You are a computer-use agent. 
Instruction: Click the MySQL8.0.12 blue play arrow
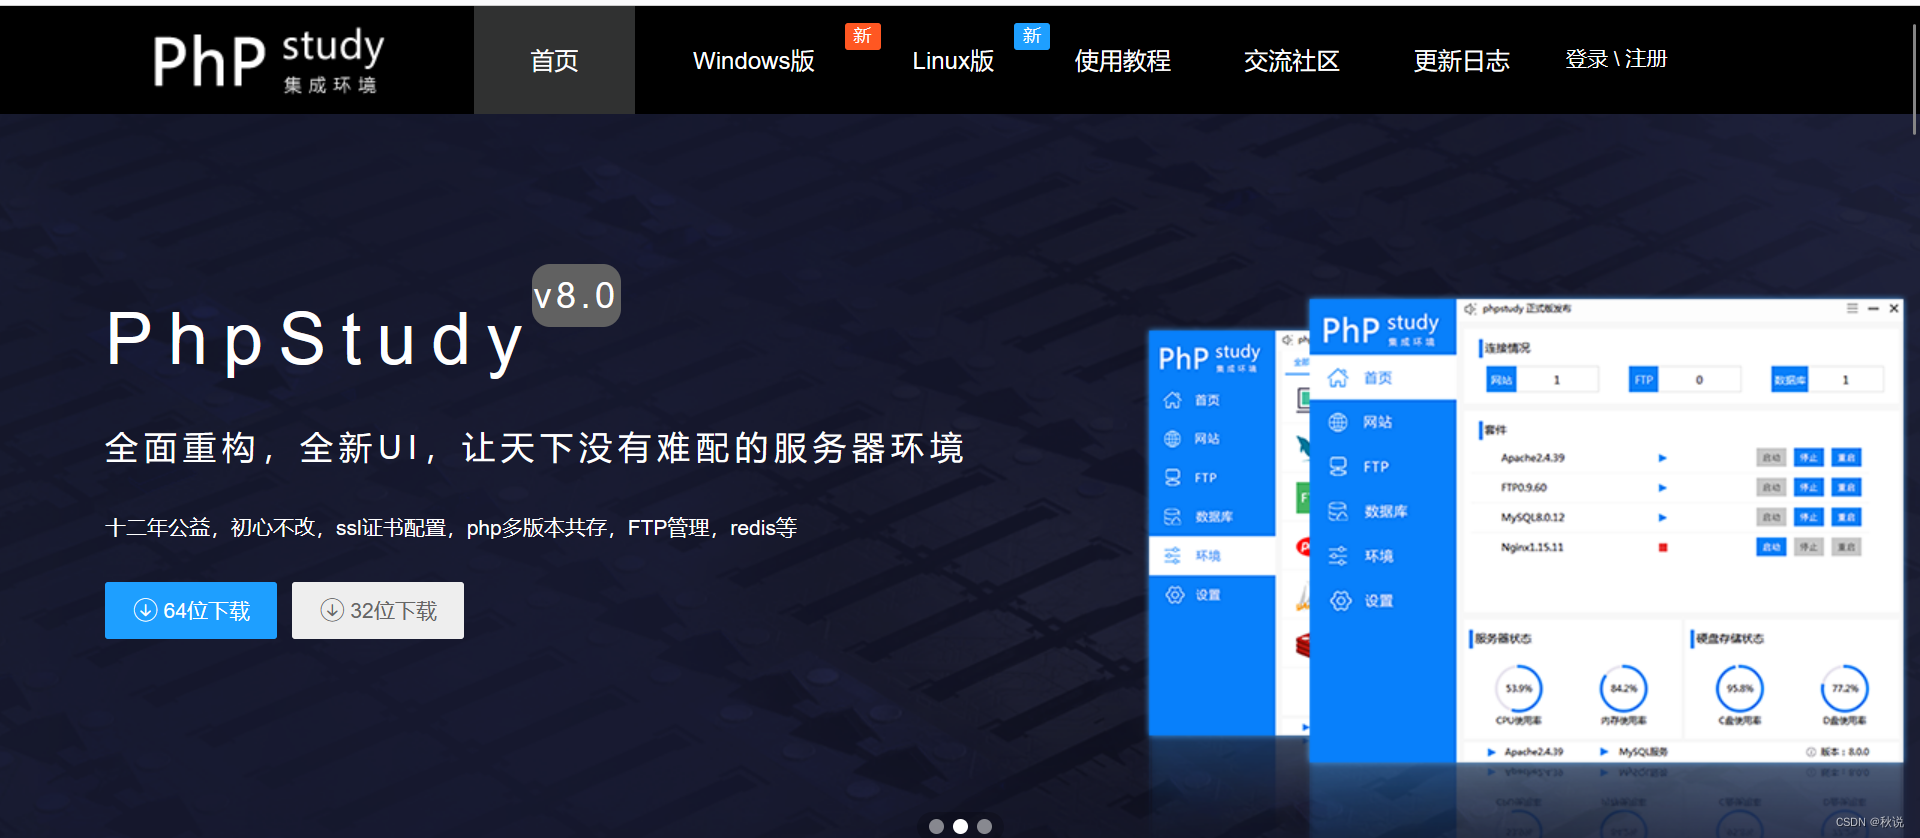[1662, 518]
